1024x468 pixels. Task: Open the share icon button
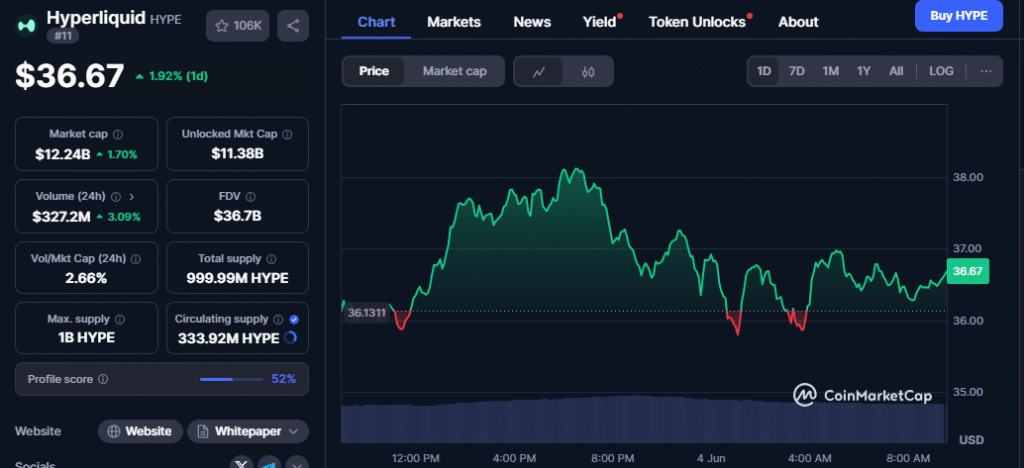(293, 26)
